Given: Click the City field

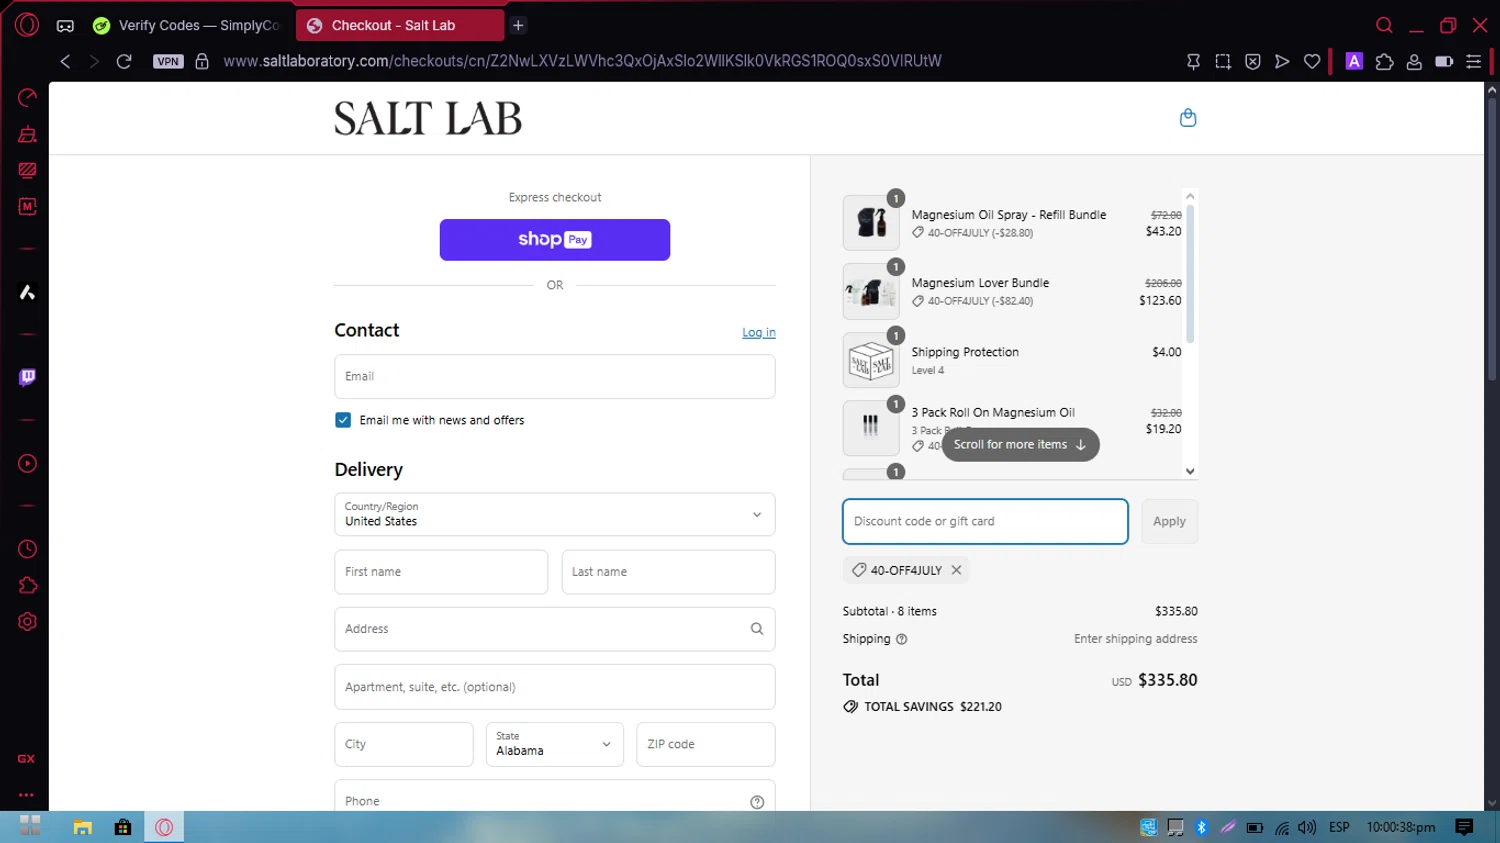Looking at the screenshot, I should coord(404,744).
